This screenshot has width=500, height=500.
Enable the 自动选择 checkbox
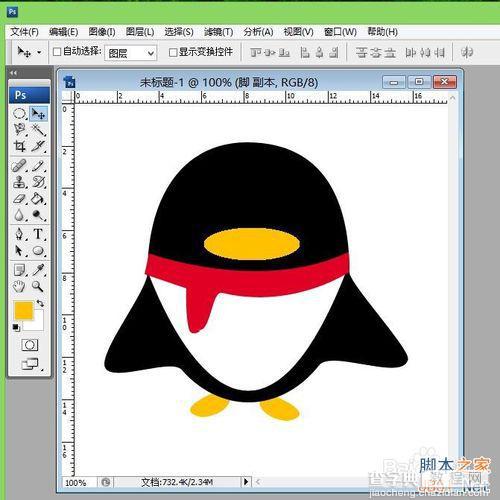pyautogui.click(x=57, y=52)
